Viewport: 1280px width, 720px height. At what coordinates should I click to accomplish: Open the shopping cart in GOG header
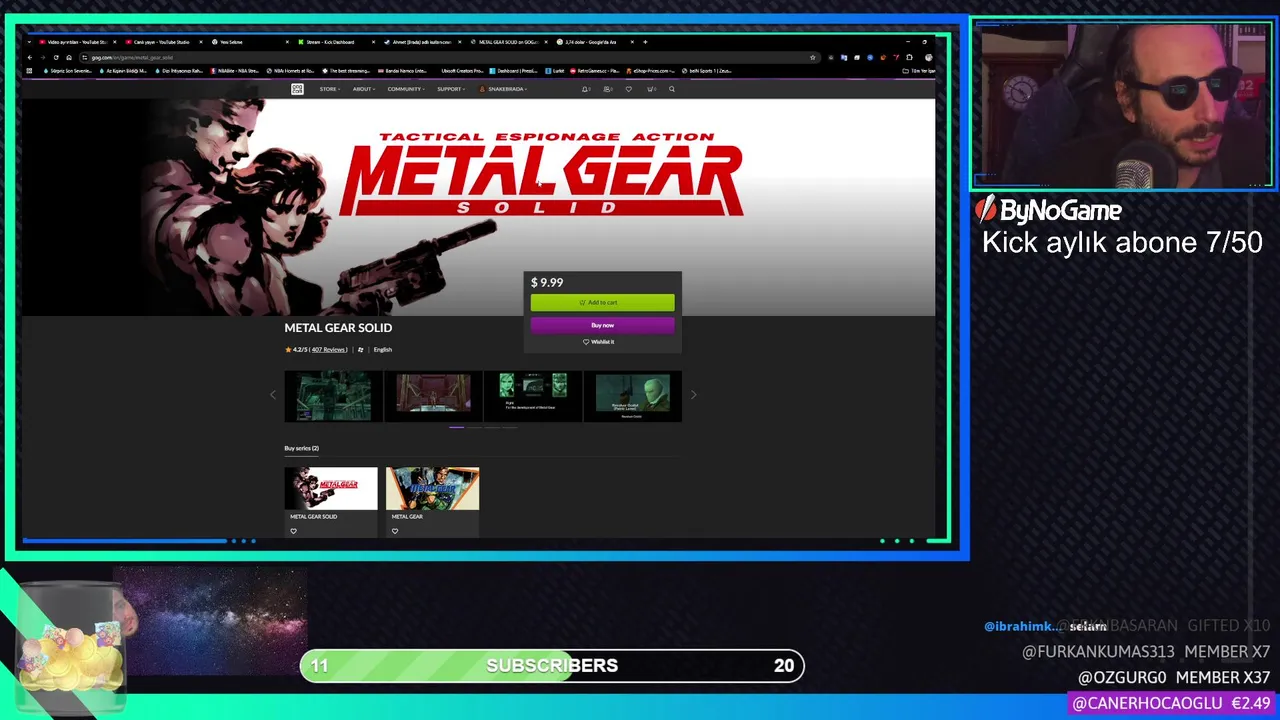650,89
